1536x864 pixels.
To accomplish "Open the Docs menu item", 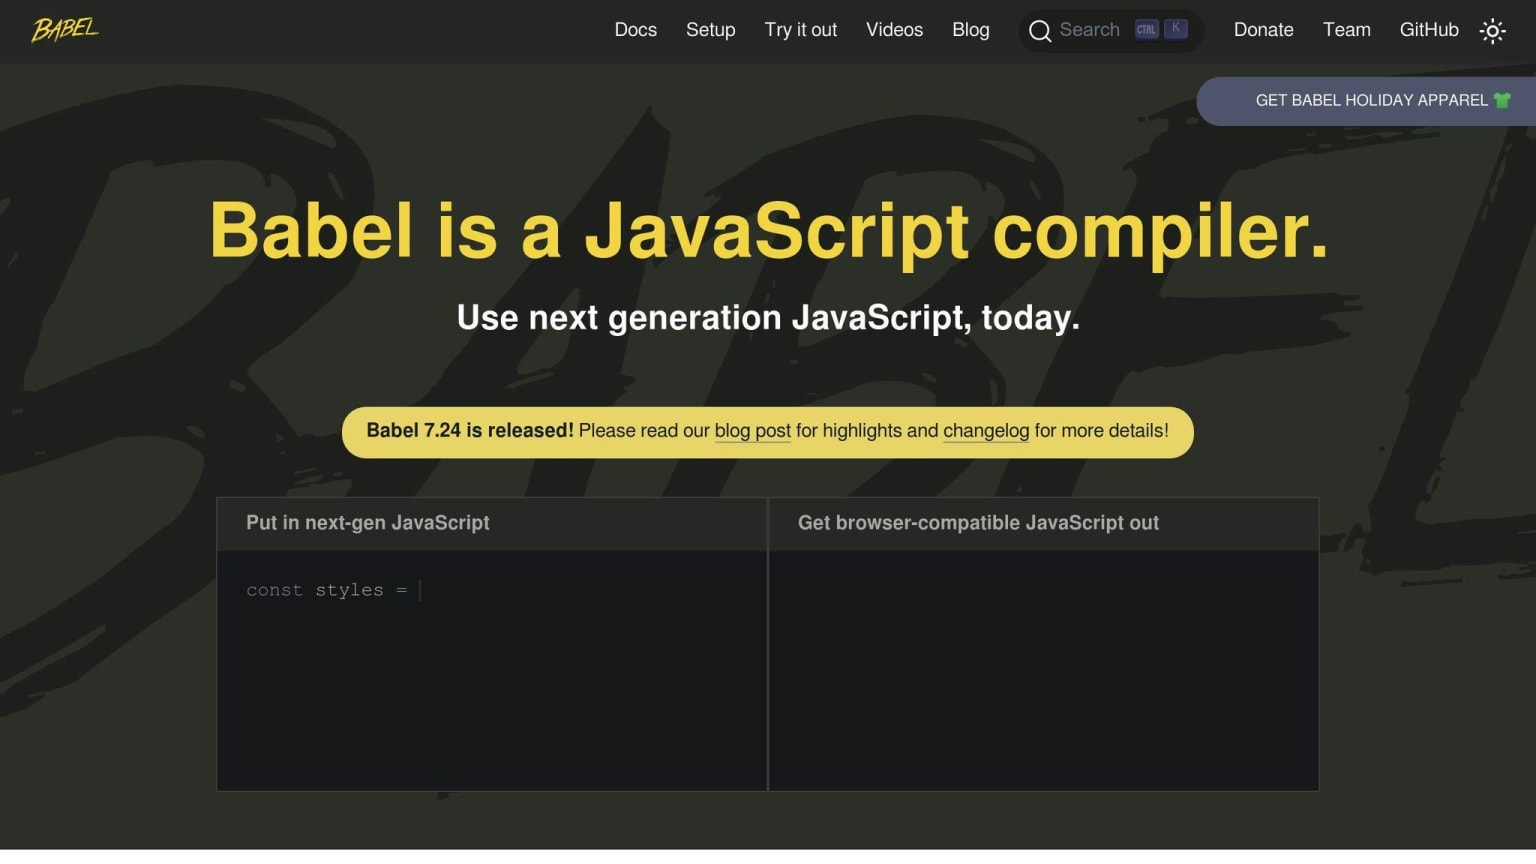I will click(x=636, y=30).
